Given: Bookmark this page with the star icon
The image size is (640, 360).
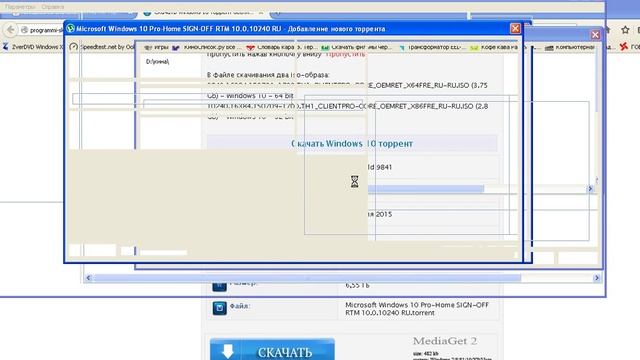Looking at the screenshot, I should [x=625, y=30].
